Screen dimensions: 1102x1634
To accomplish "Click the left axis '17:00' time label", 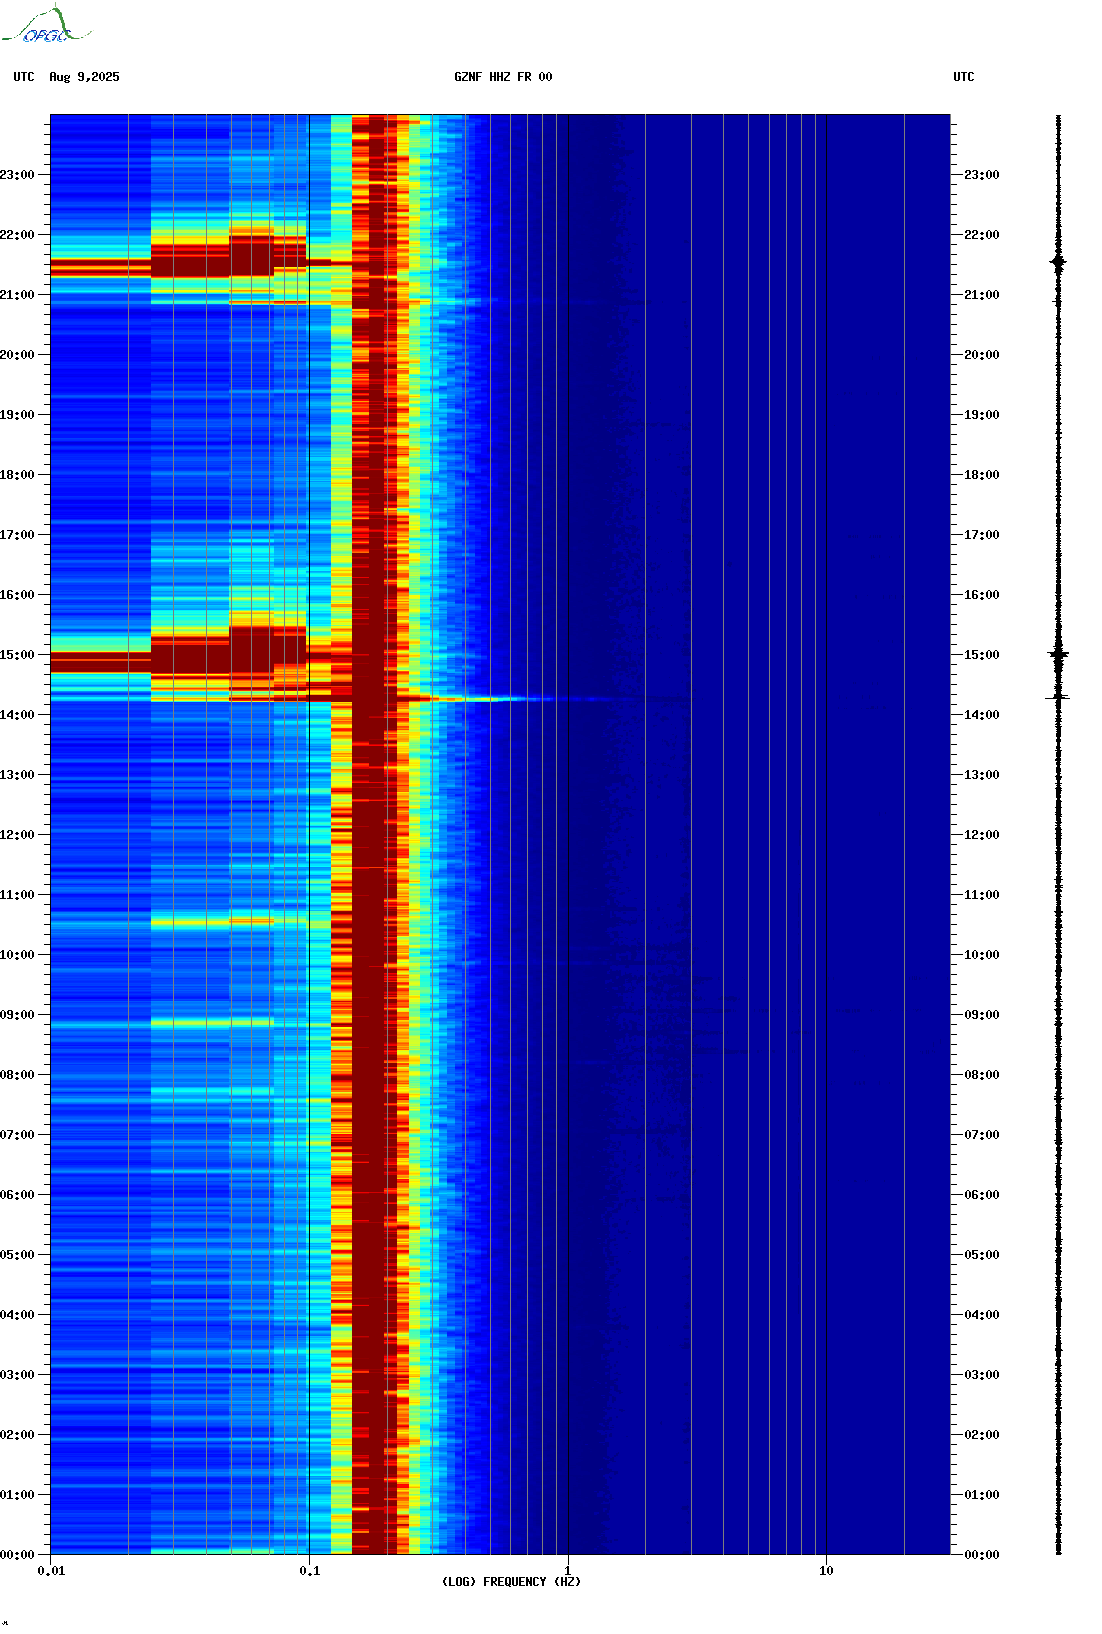I will pos(17,535).
